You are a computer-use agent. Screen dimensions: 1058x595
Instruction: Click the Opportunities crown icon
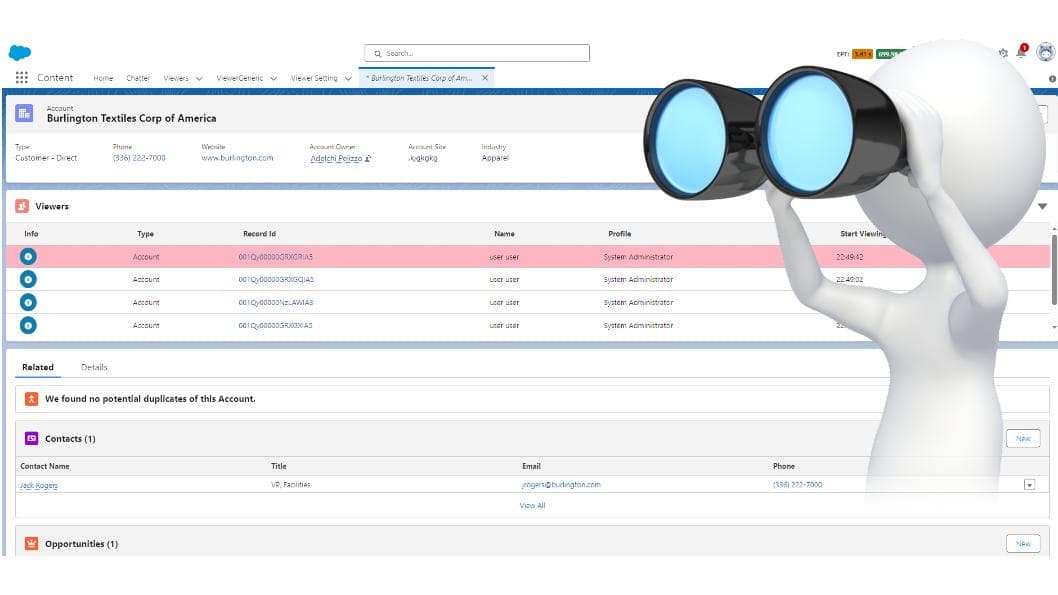pos(31,544)
